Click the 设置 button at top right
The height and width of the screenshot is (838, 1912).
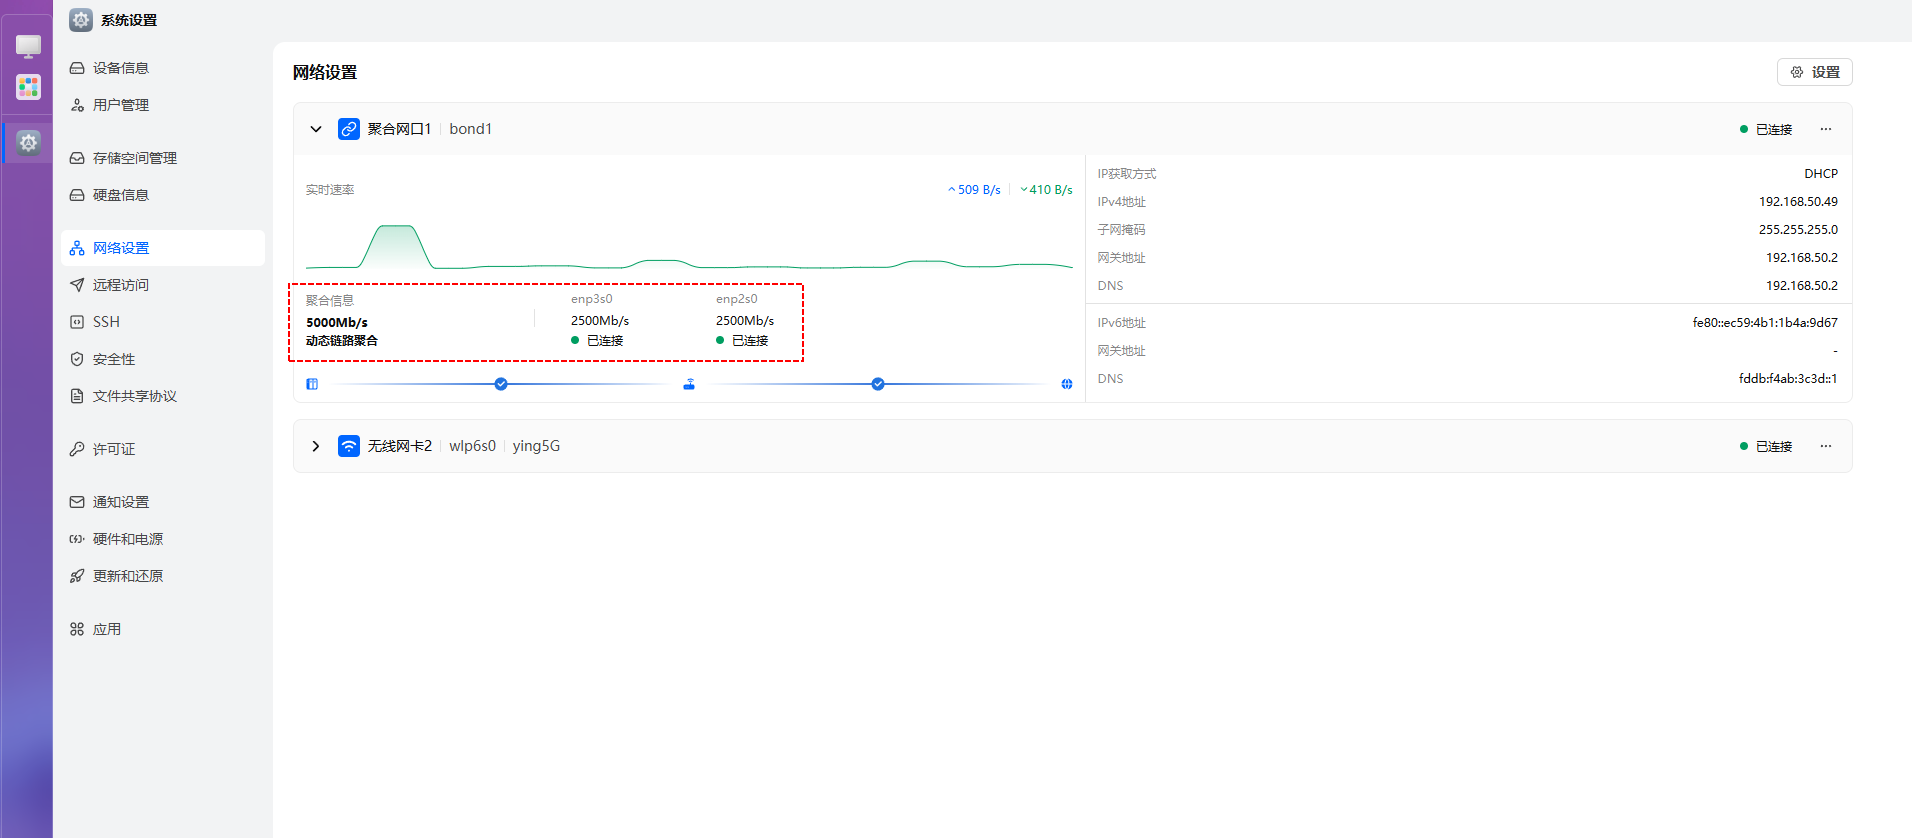pos(1815,72)
